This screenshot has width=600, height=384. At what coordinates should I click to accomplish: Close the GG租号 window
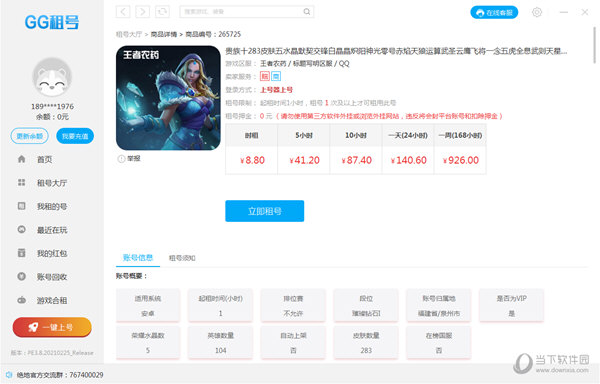coord(585,12)
